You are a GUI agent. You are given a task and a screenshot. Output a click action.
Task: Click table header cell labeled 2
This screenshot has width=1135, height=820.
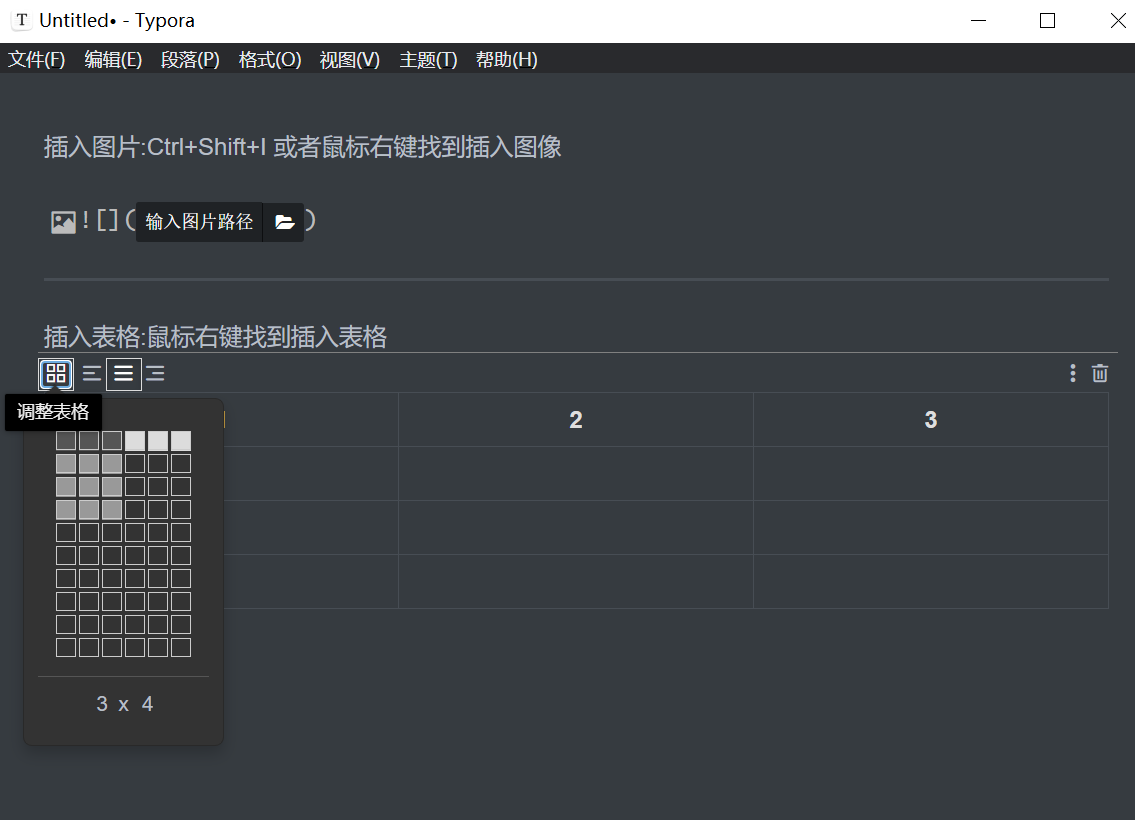(575, 420)
